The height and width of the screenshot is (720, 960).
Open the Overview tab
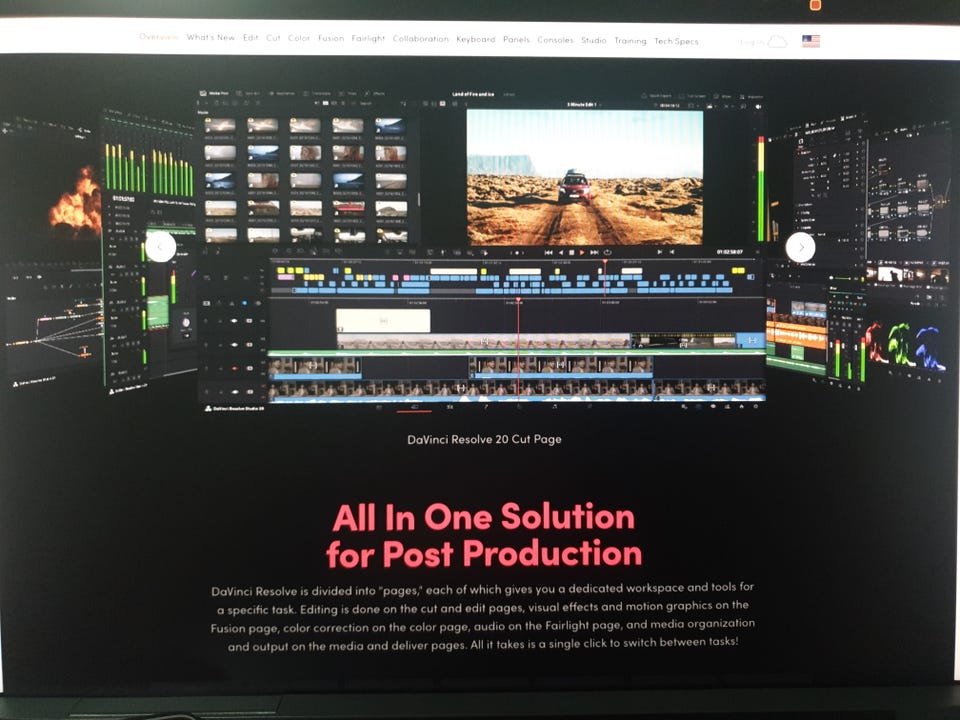159,37
